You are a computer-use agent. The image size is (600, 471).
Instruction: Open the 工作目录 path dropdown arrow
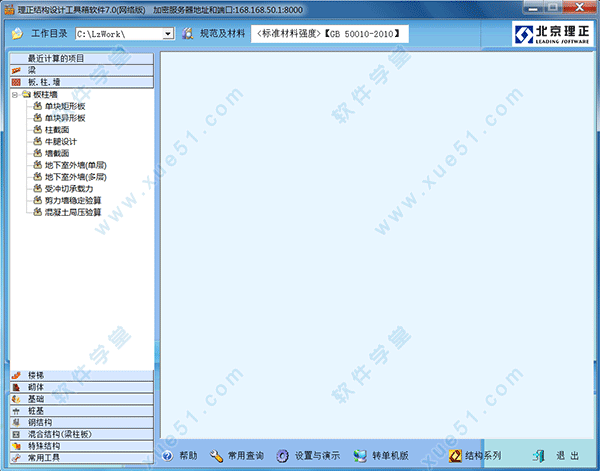[168, 34]
